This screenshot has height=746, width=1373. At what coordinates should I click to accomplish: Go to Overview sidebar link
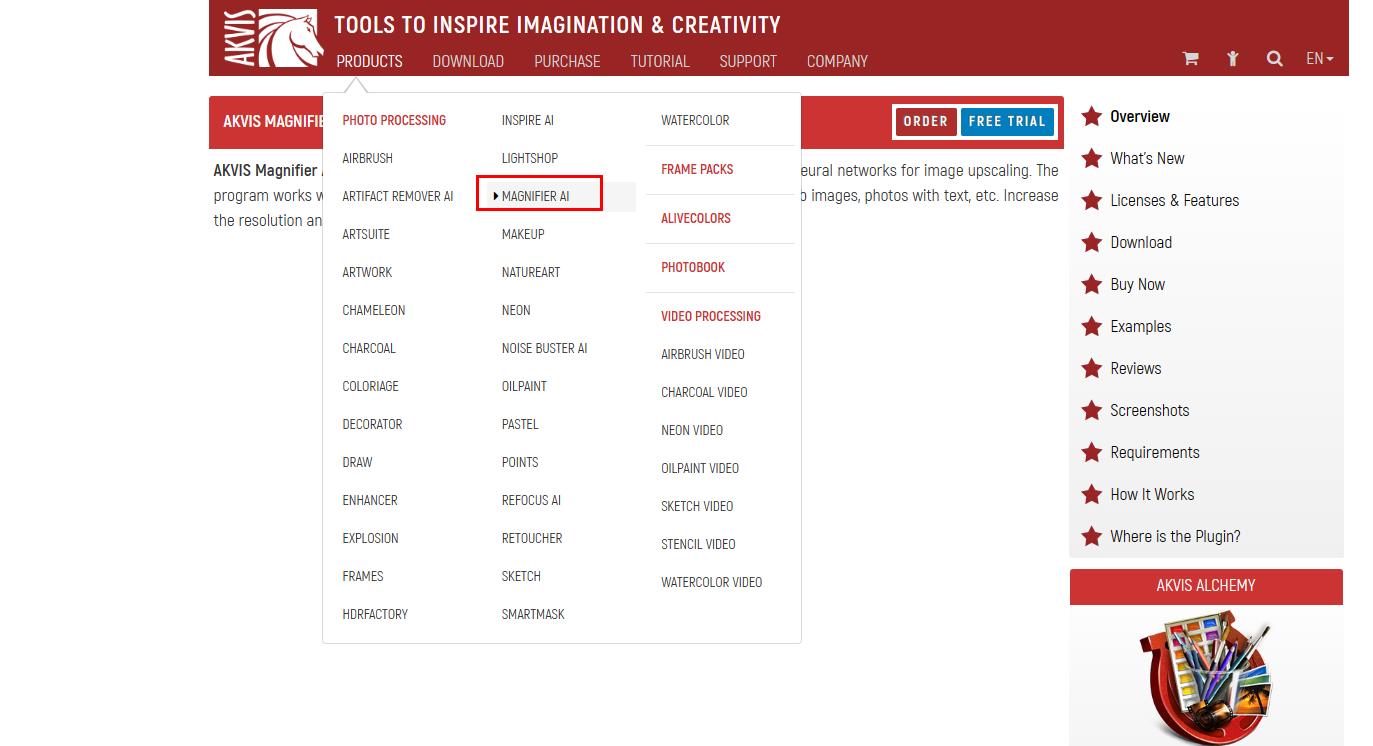(1140, 116)
